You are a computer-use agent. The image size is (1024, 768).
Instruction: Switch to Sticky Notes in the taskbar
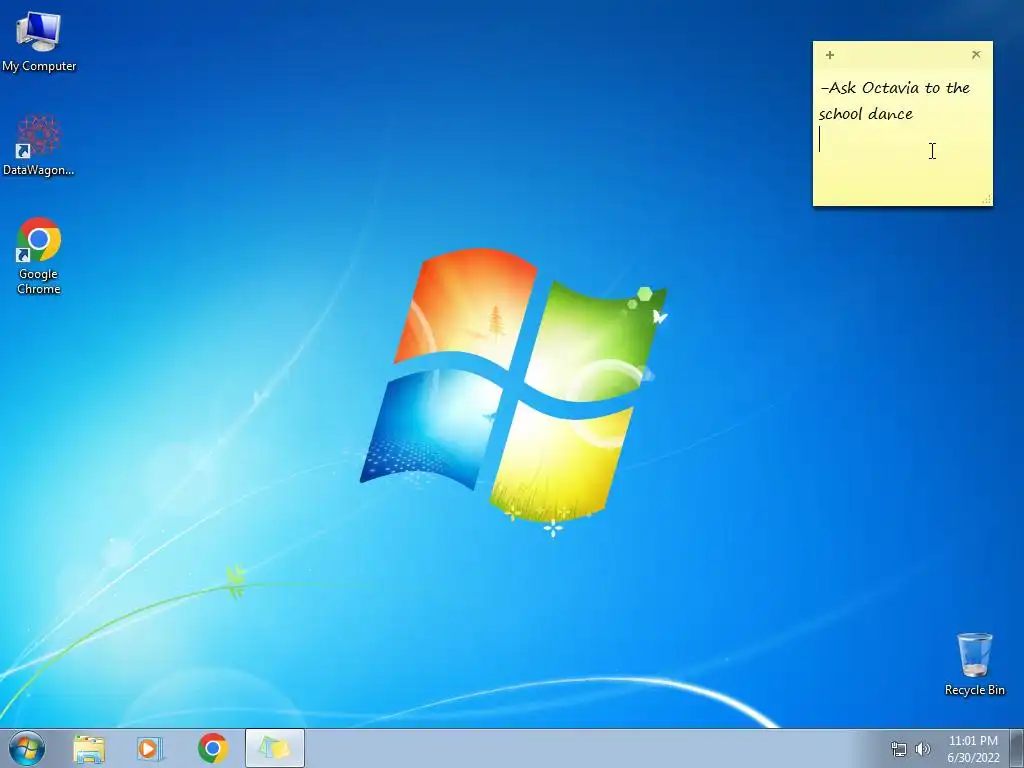[x=275, y=748]
